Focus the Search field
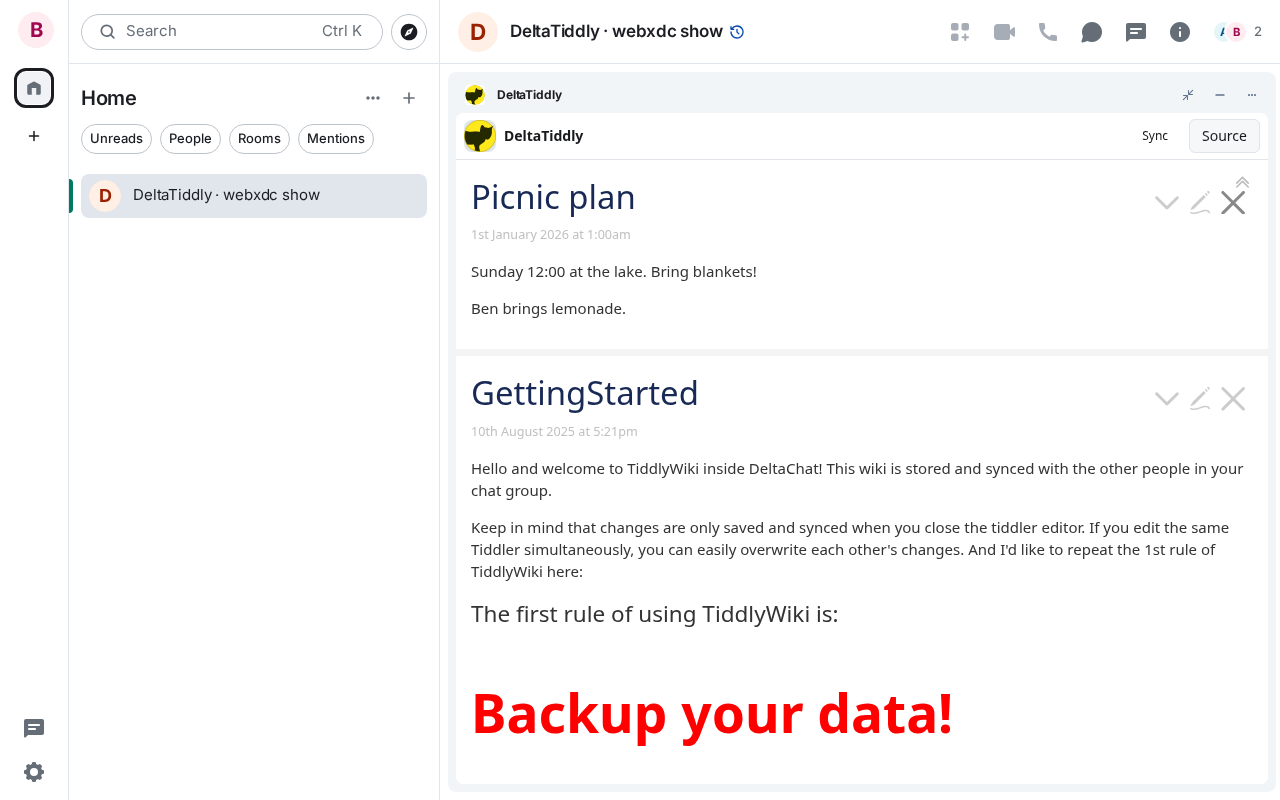Screen dimensions: 1280x800 coord(232,32)
